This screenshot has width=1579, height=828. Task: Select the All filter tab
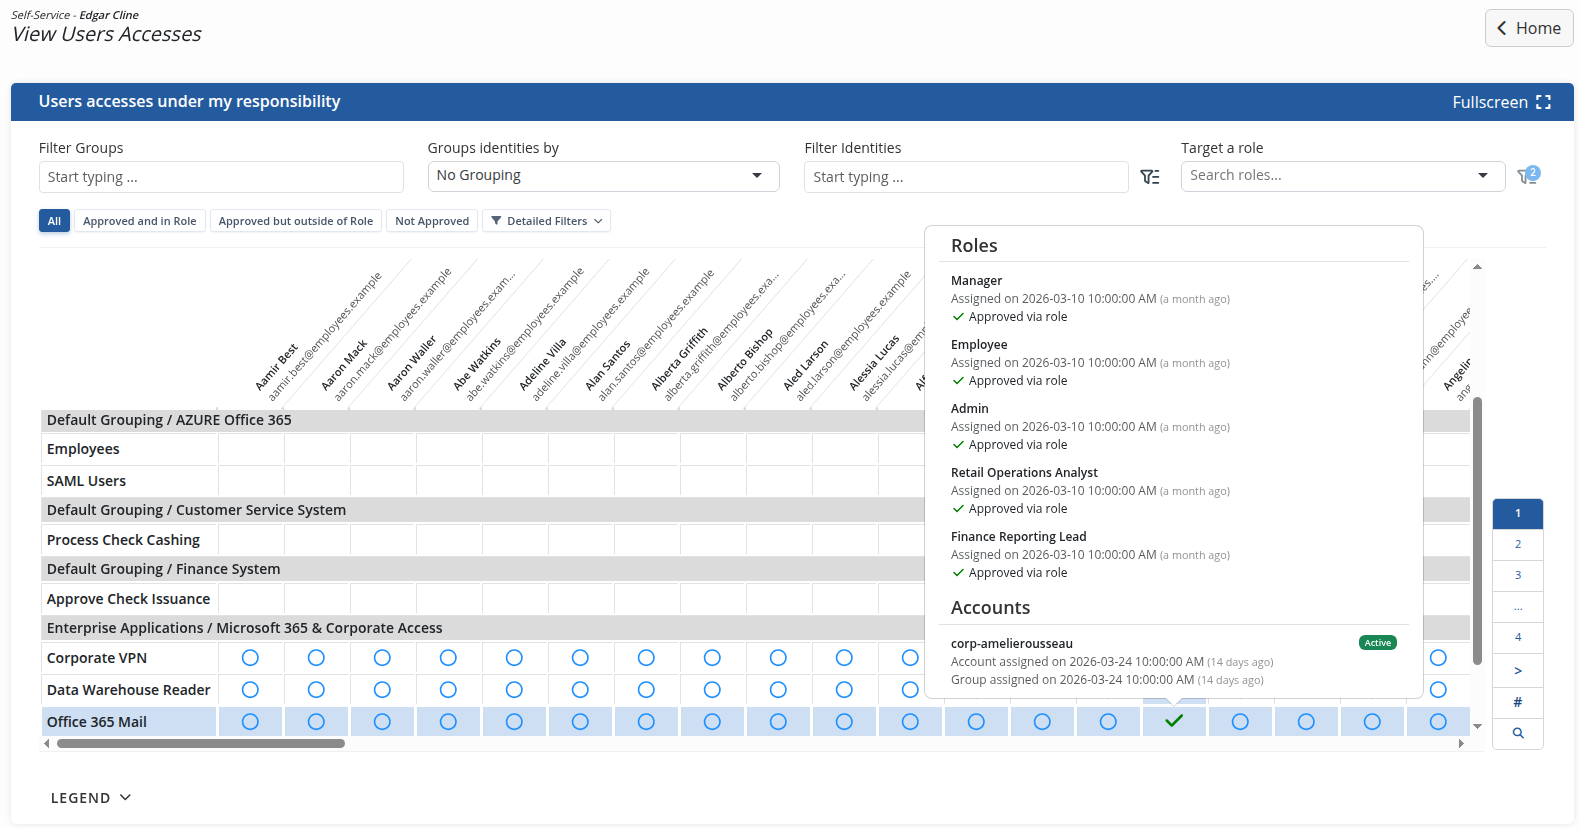[x=54, y=221]
